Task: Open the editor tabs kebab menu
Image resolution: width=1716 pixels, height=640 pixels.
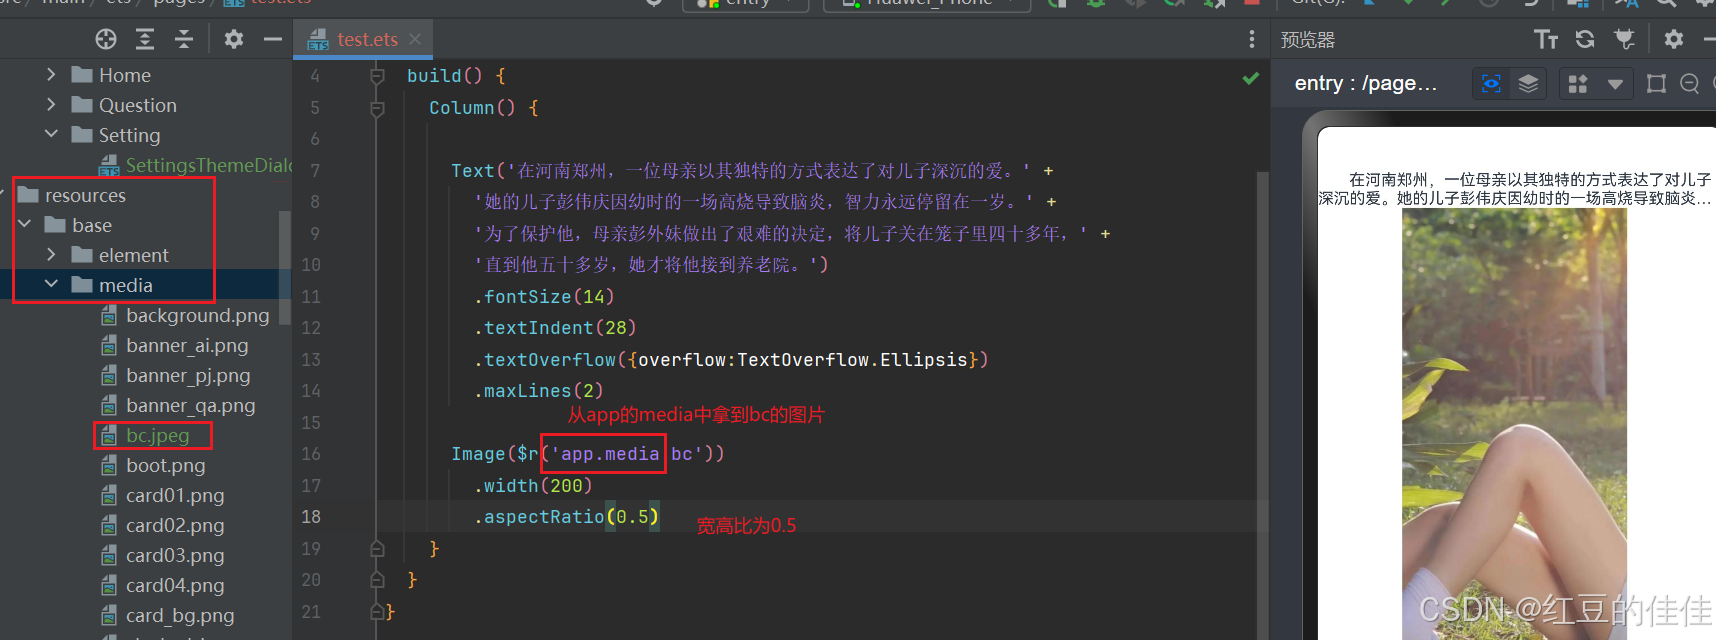Action: coord(1252,39)
